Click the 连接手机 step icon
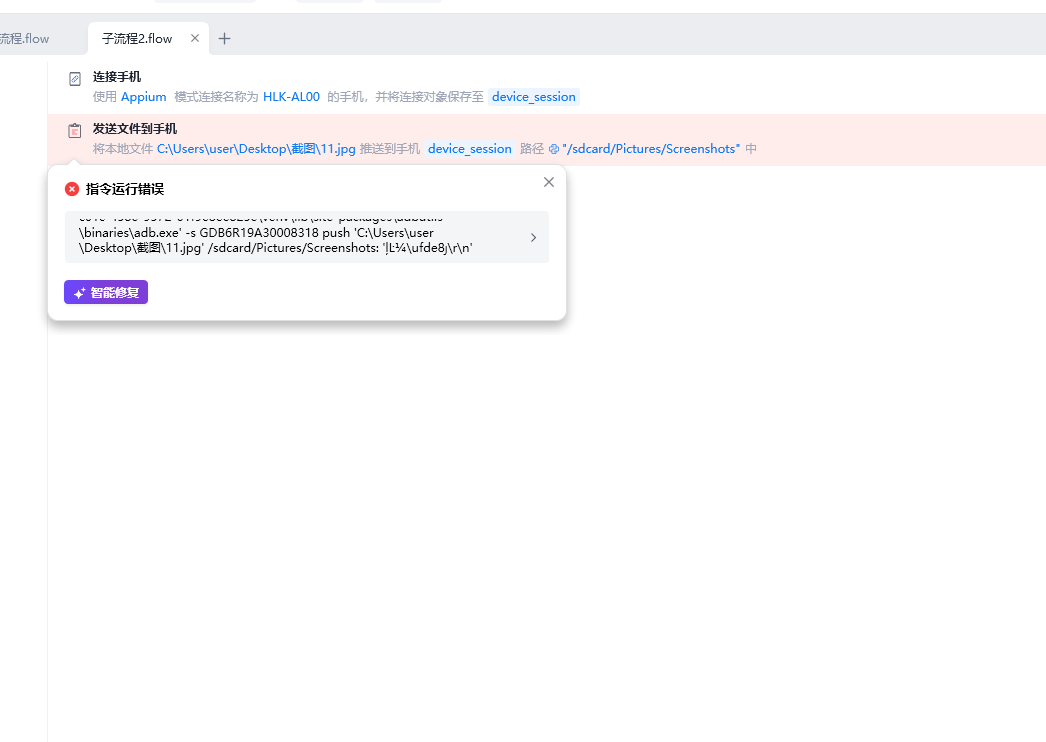The height and width of the screenshot is (742, 1046). (75, 79)
